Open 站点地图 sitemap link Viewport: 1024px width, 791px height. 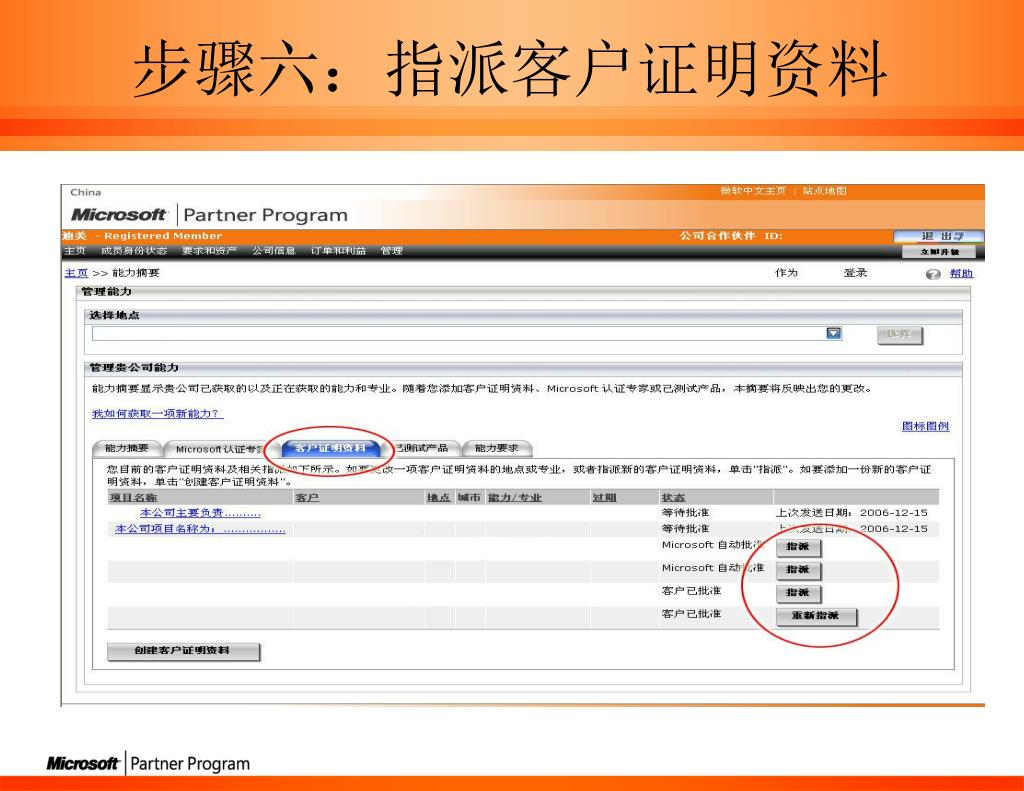click(824, 191)
